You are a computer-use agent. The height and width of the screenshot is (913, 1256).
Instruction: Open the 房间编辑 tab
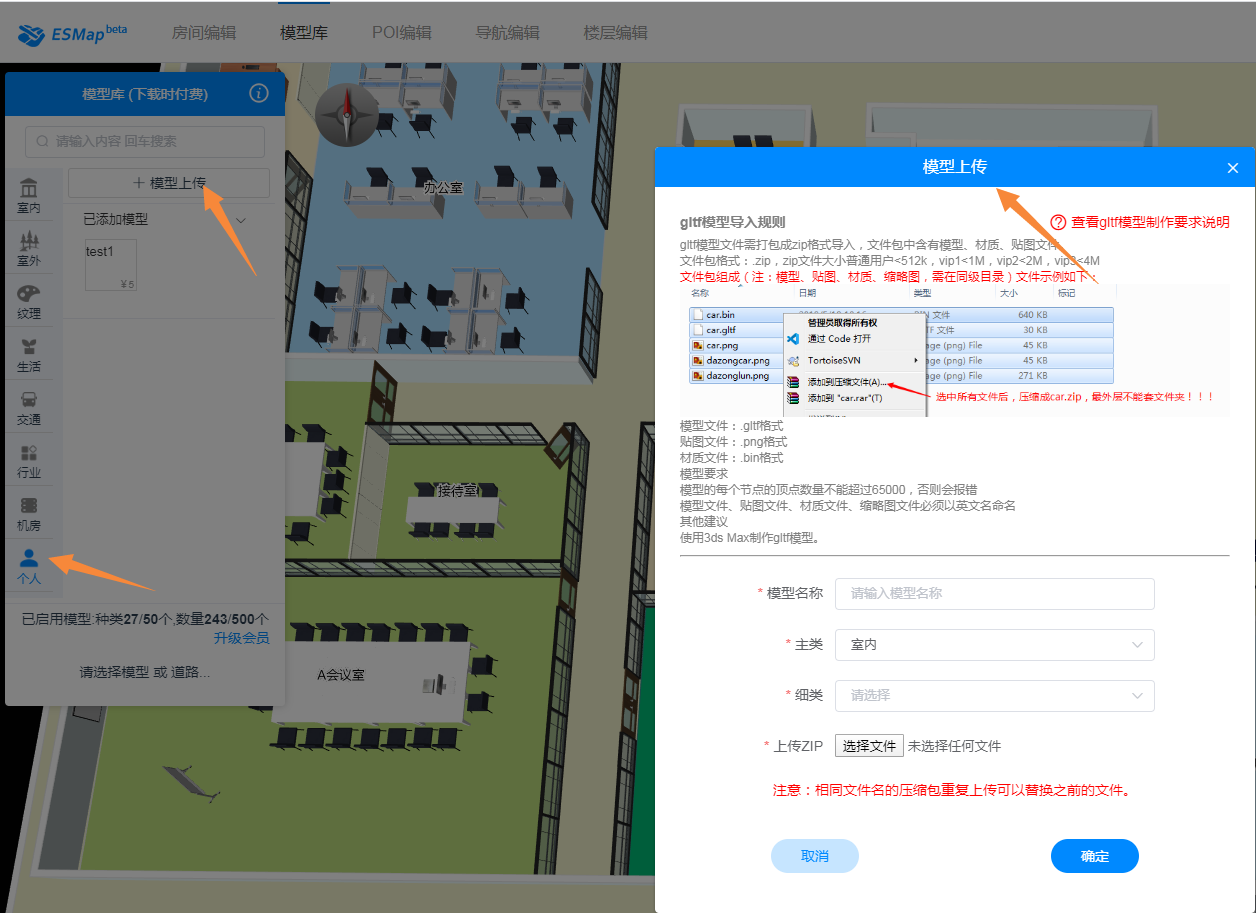coord(204,32)
